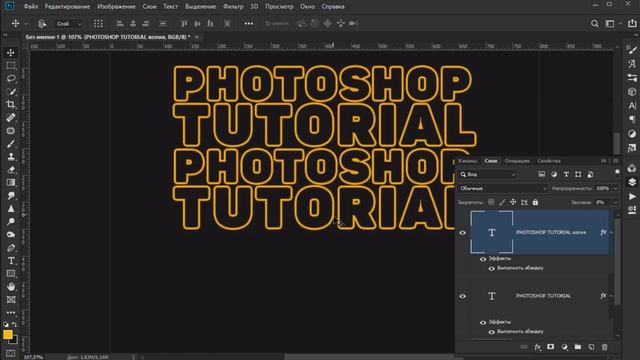Click the Layers panel vertical scrollbar
640x360 pixels.
click(x=617, y=261)
